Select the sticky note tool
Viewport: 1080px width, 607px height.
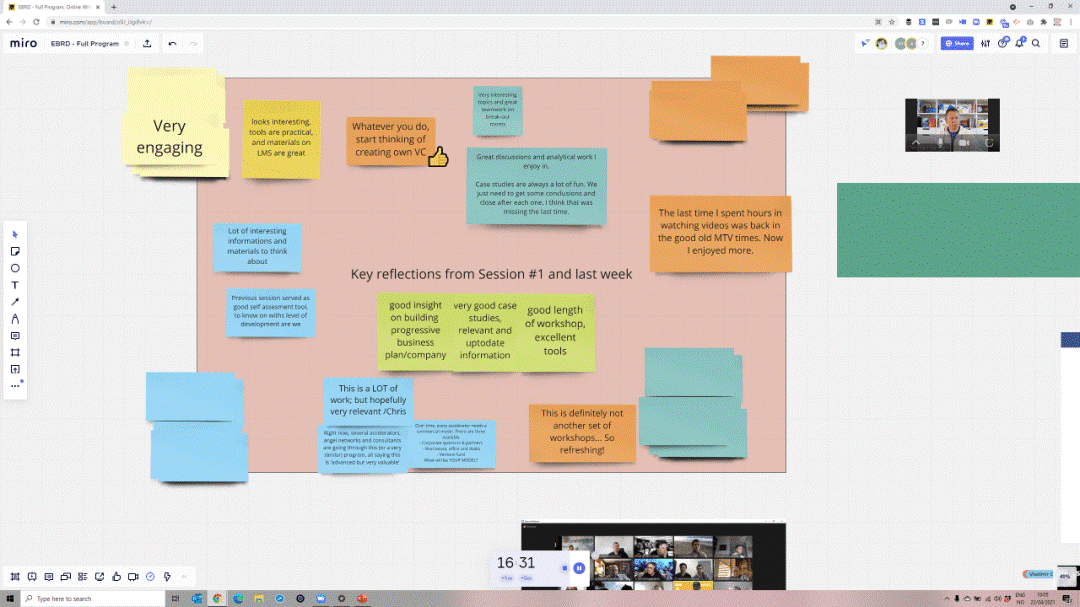coord(15,251)
